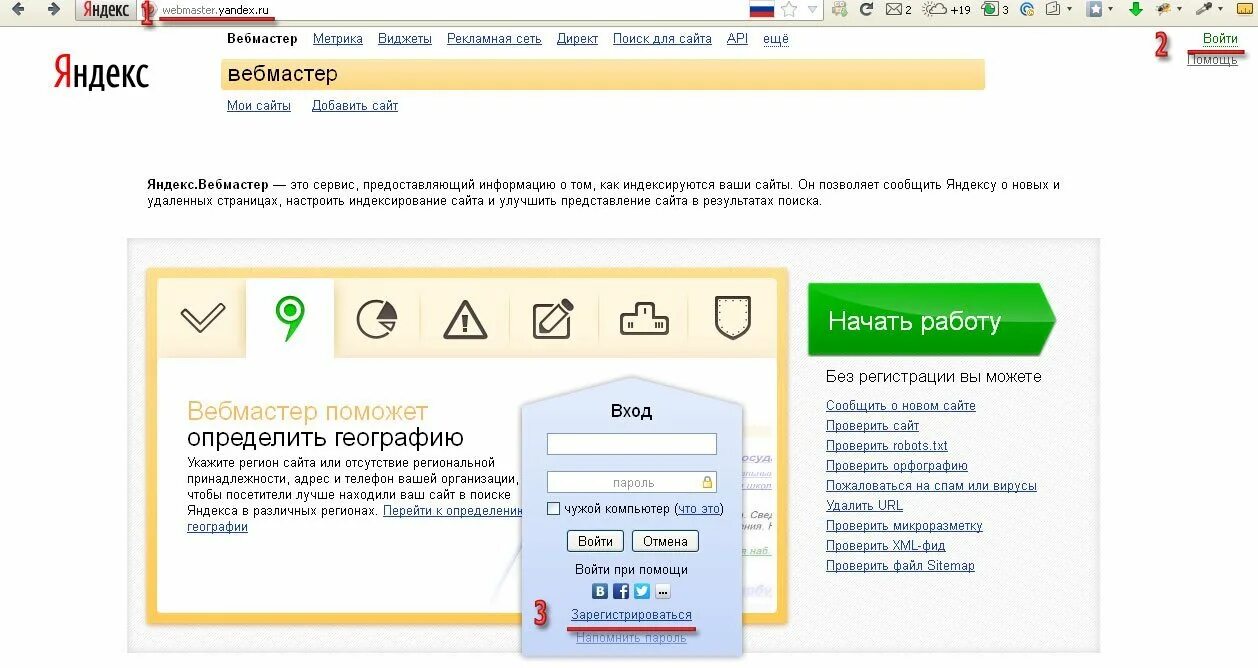Image resolution: width=1258 pixels, height=668 pixels.
Task: Open Удалить URL link
Action: pos(864,505)
